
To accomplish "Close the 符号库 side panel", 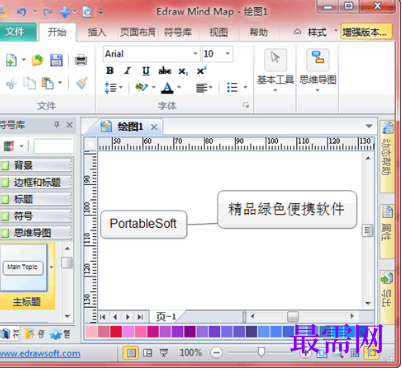I will point(69,125).
